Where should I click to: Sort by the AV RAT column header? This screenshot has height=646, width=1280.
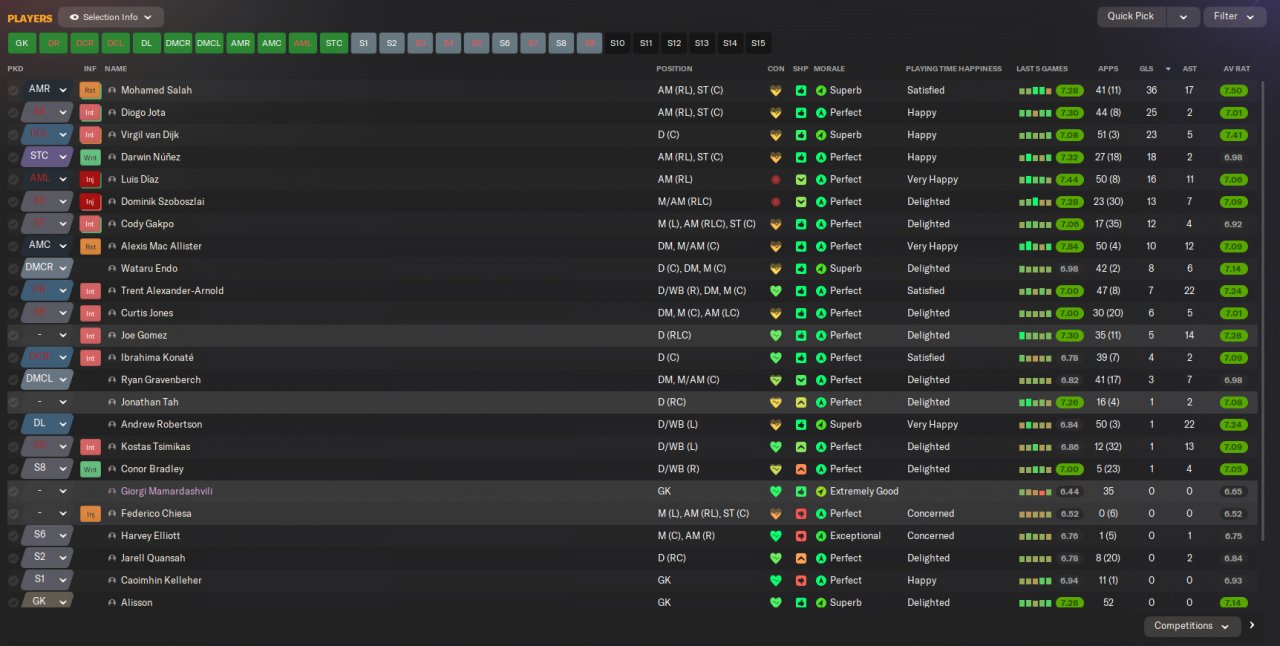click(1237, 69)
